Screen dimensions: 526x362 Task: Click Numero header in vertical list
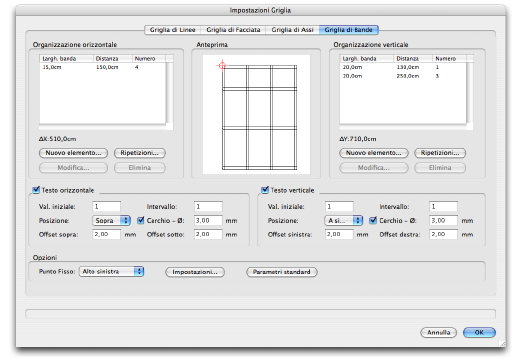(x=449, y=59)
